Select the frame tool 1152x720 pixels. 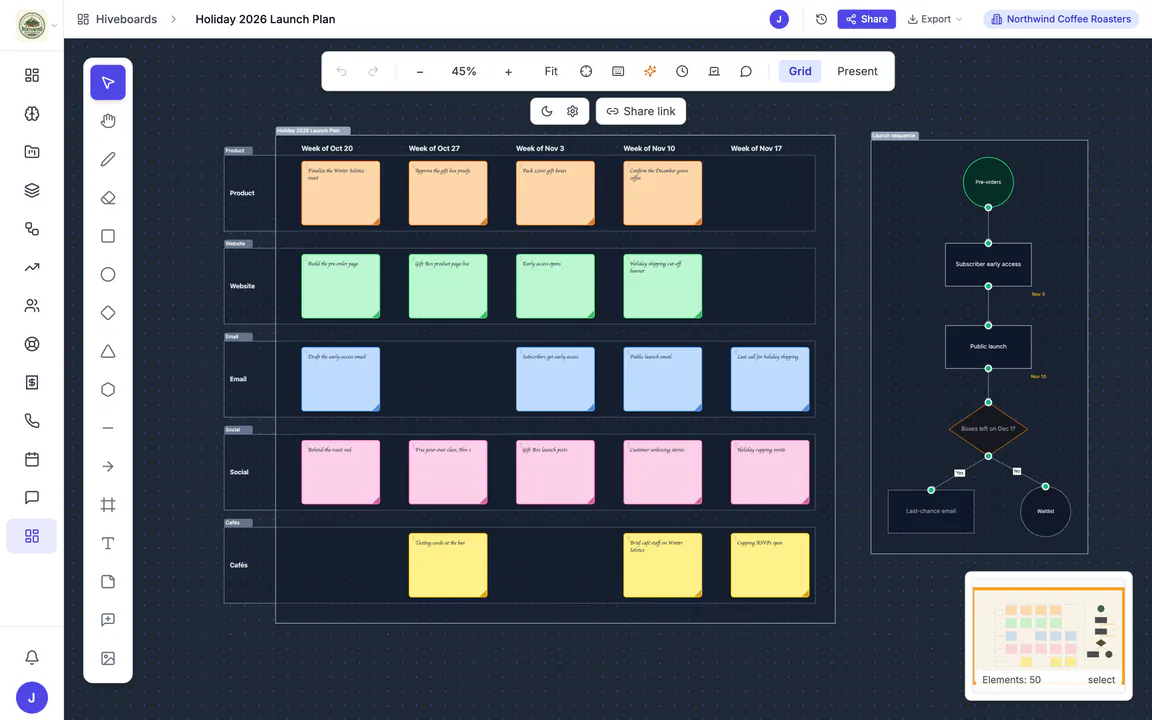coord(108,505)
